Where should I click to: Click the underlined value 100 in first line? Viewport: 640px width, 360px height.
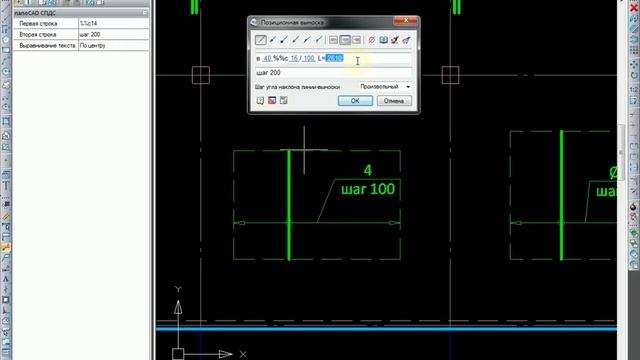pyautogui.click(x=309, y=58)
